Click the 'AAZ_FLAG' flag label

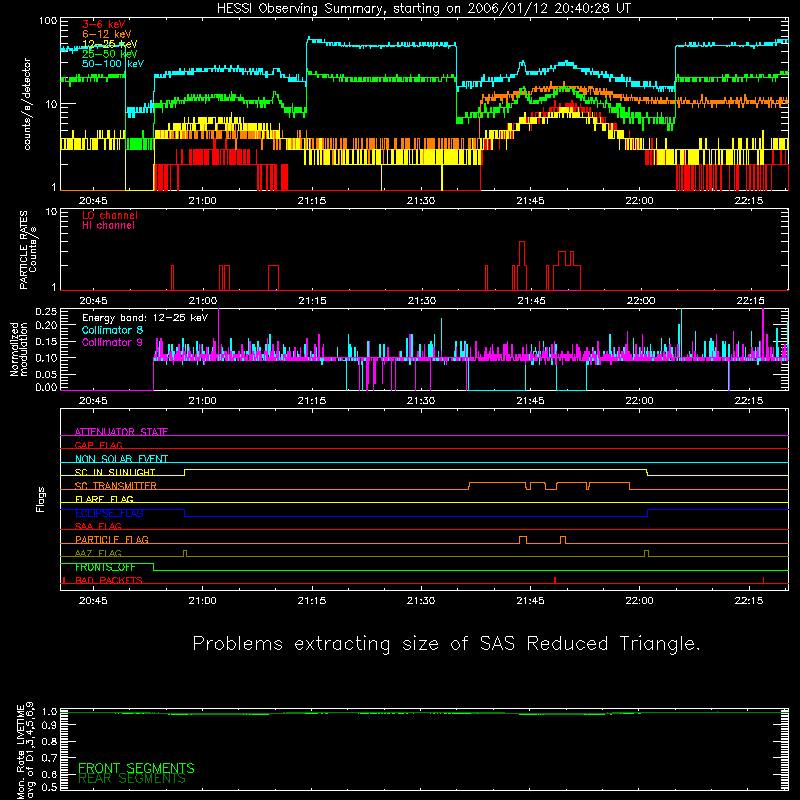(98, 553)
